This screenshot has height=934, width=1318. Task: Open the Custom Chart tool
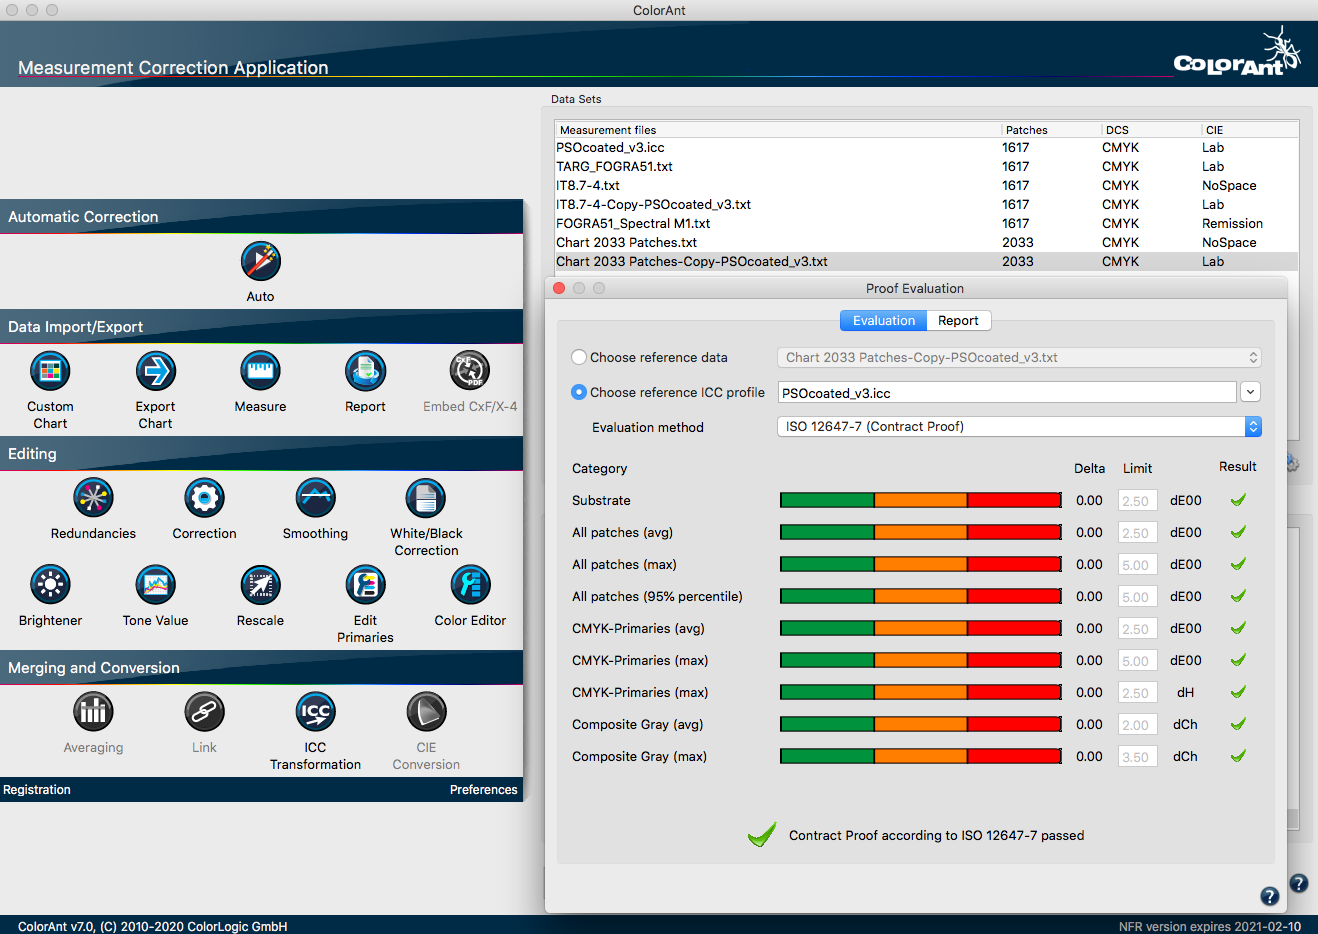pyautogui.click(x=50, y=372)
